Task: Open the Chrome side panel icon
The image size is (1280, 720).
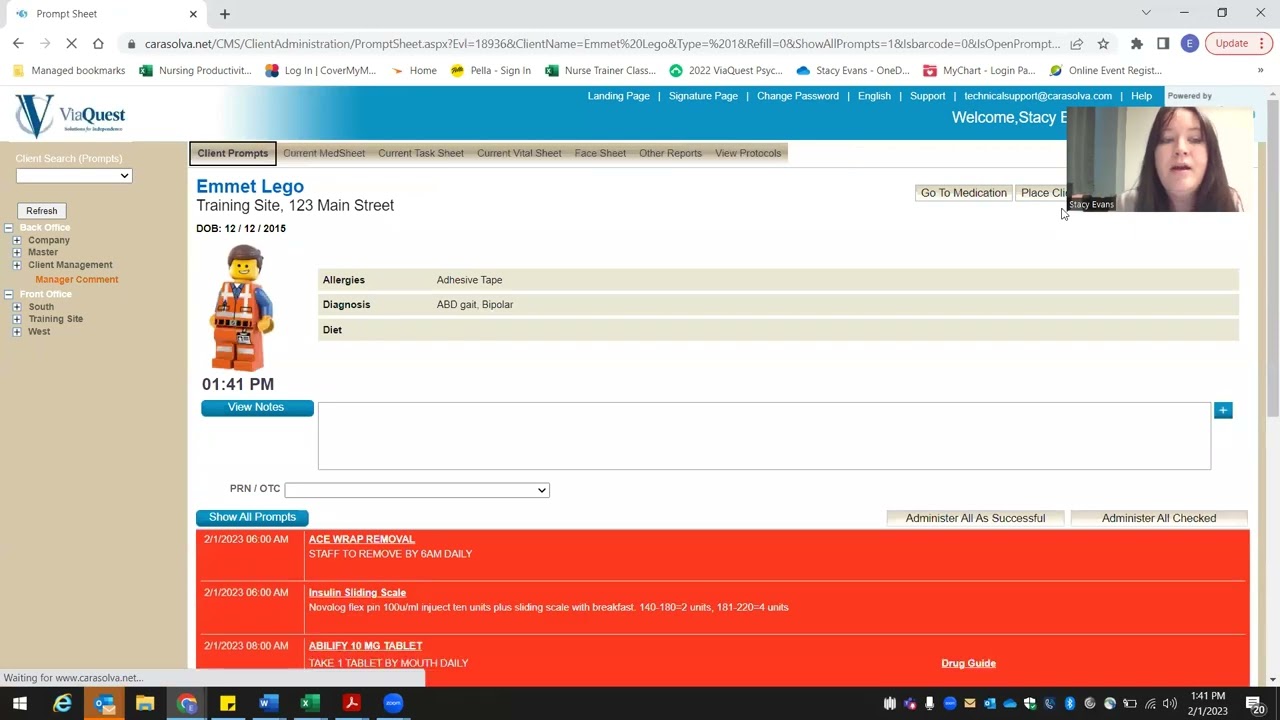Action: tap(1163, 44)
